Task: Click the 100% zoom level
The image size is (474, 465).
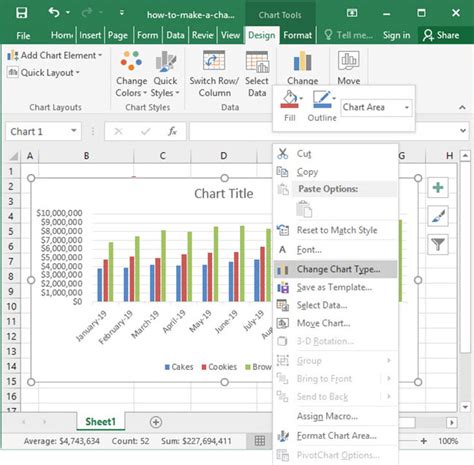Action: coord(448,441)
